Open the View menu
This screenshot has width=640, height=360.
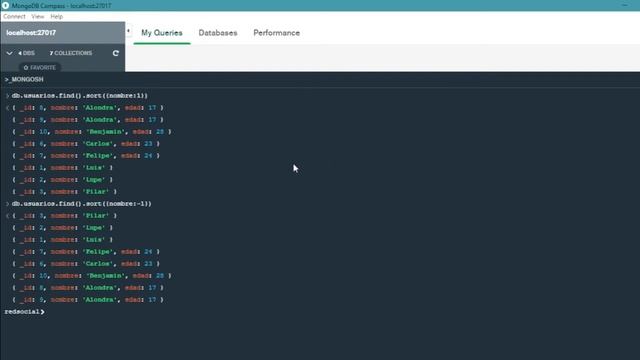coord(38,17)
